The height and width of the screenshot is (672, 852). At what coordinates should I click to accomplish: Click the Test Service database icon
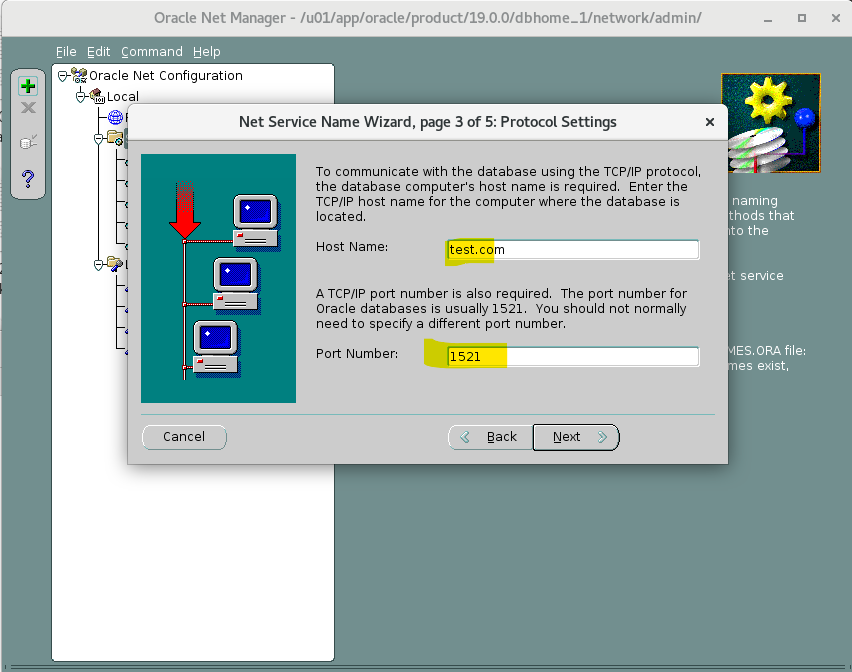28,142
